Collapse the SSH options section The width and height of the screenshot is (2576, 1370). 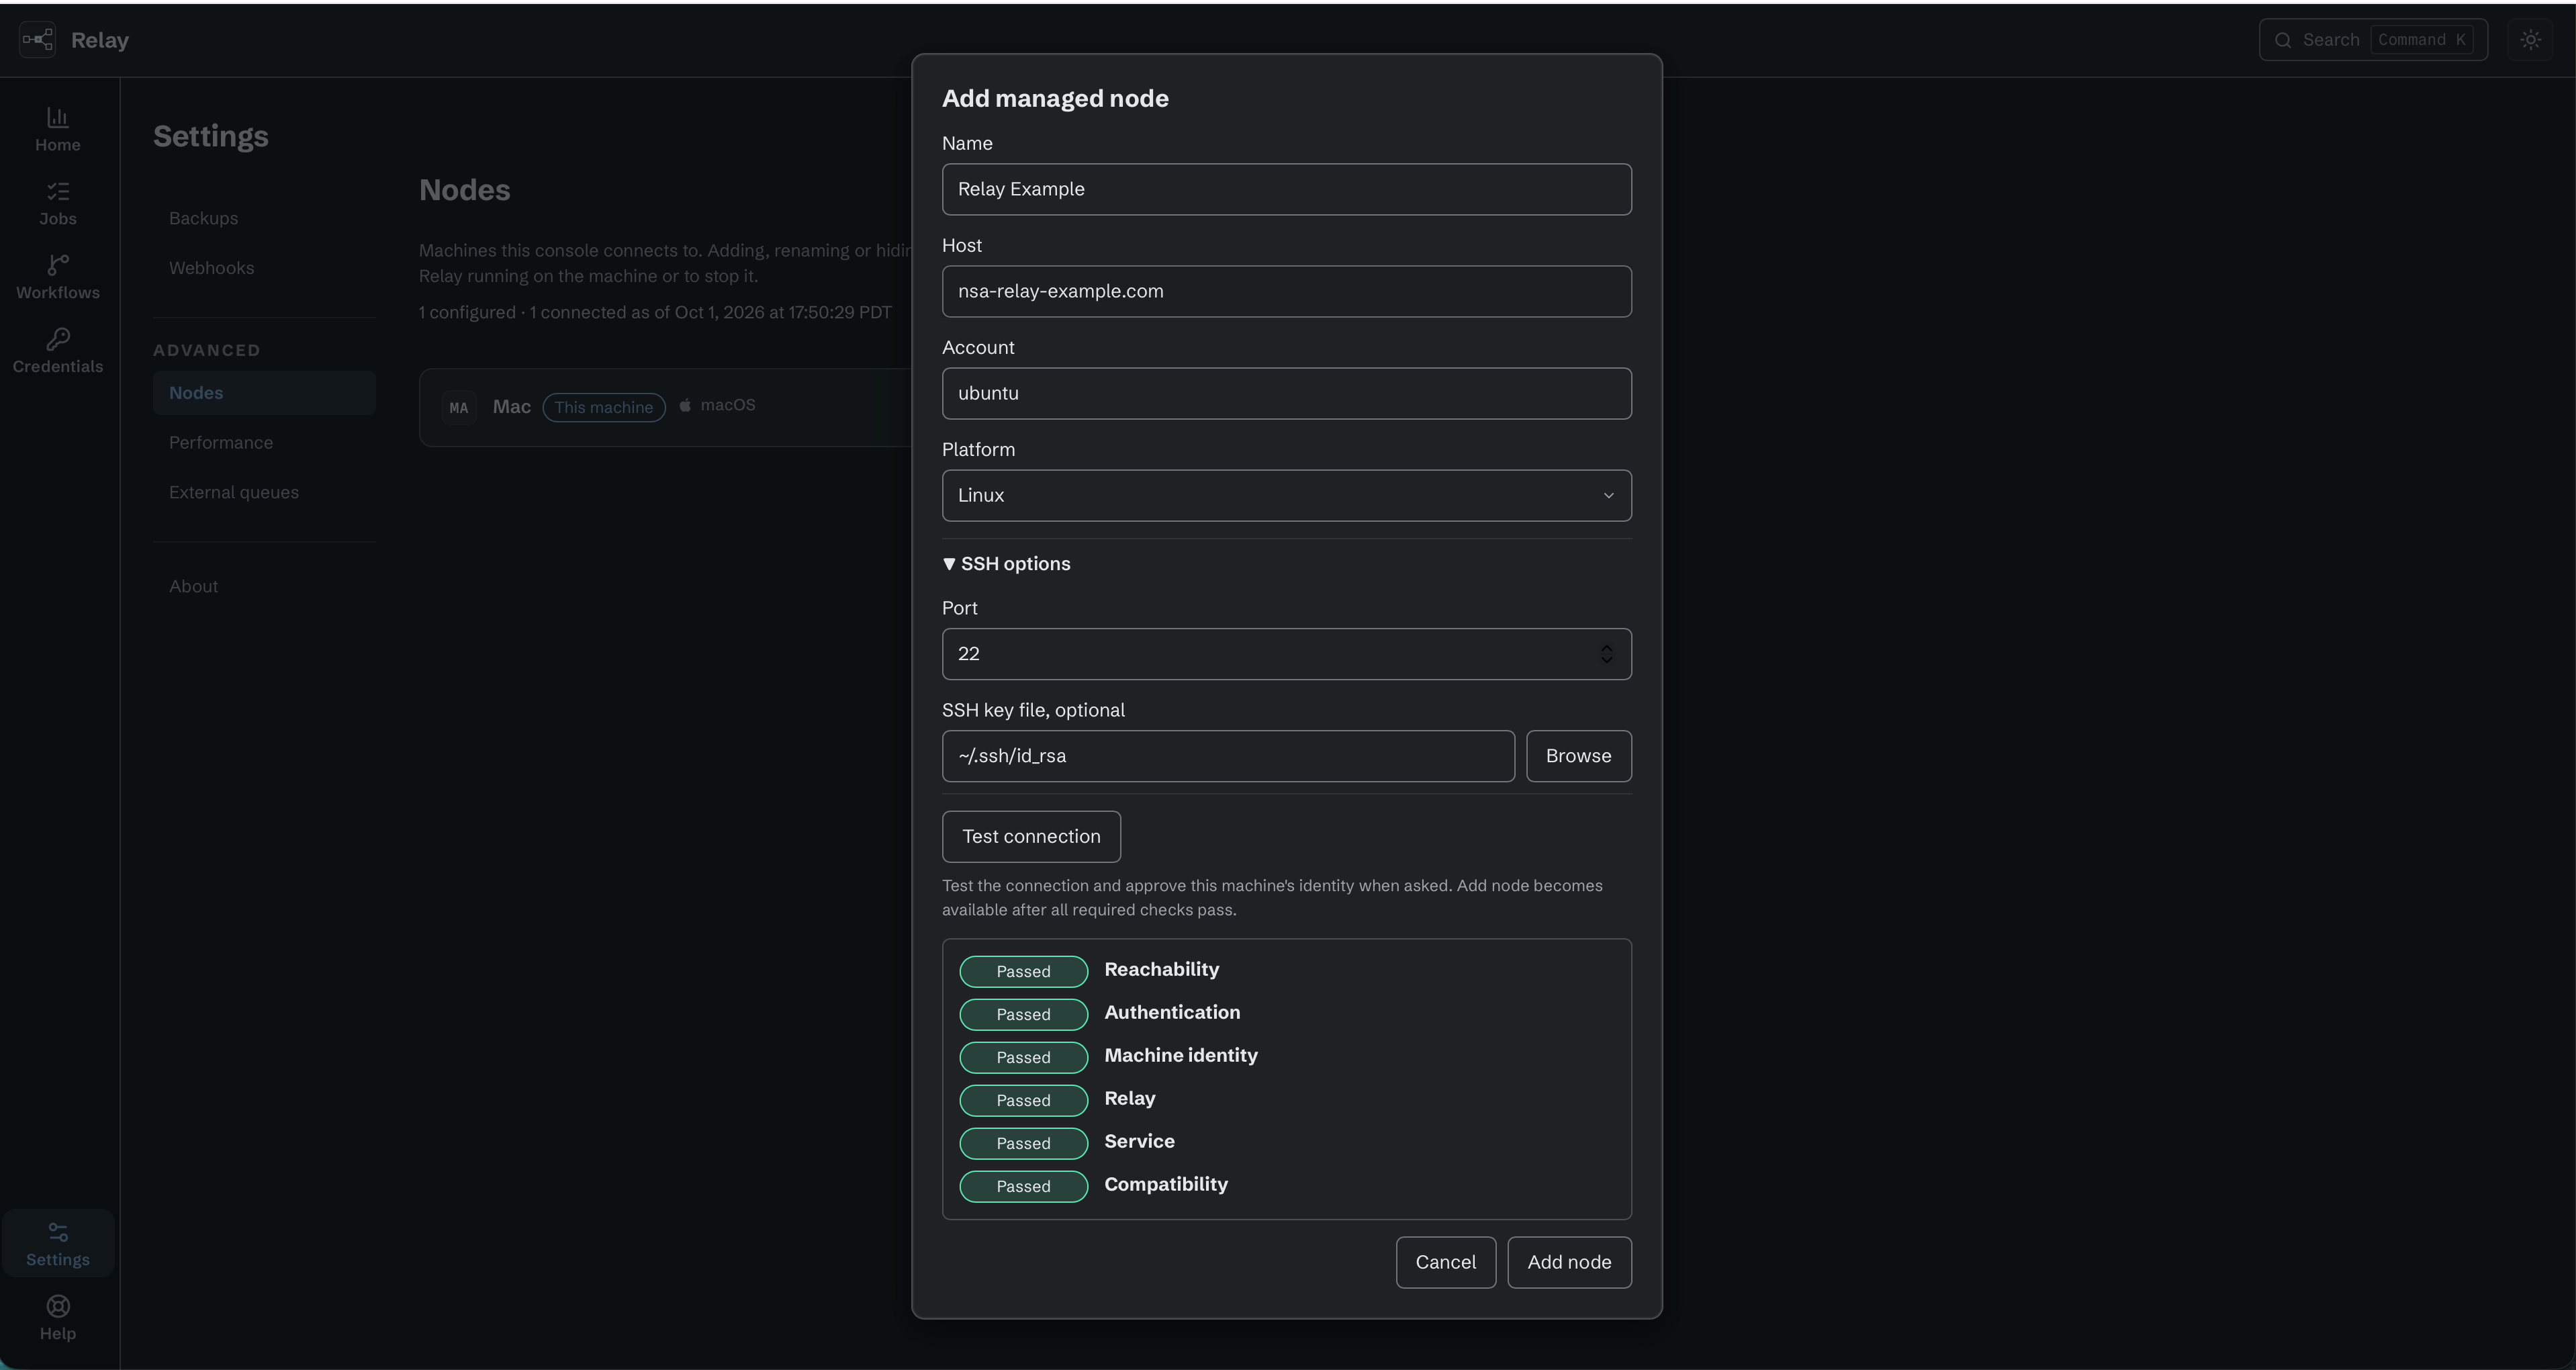tap(1006, 564)
